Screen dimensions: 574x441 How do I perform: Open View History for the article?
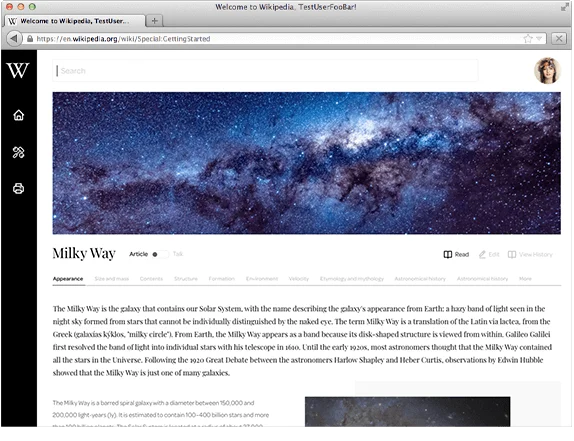[530, 254]
